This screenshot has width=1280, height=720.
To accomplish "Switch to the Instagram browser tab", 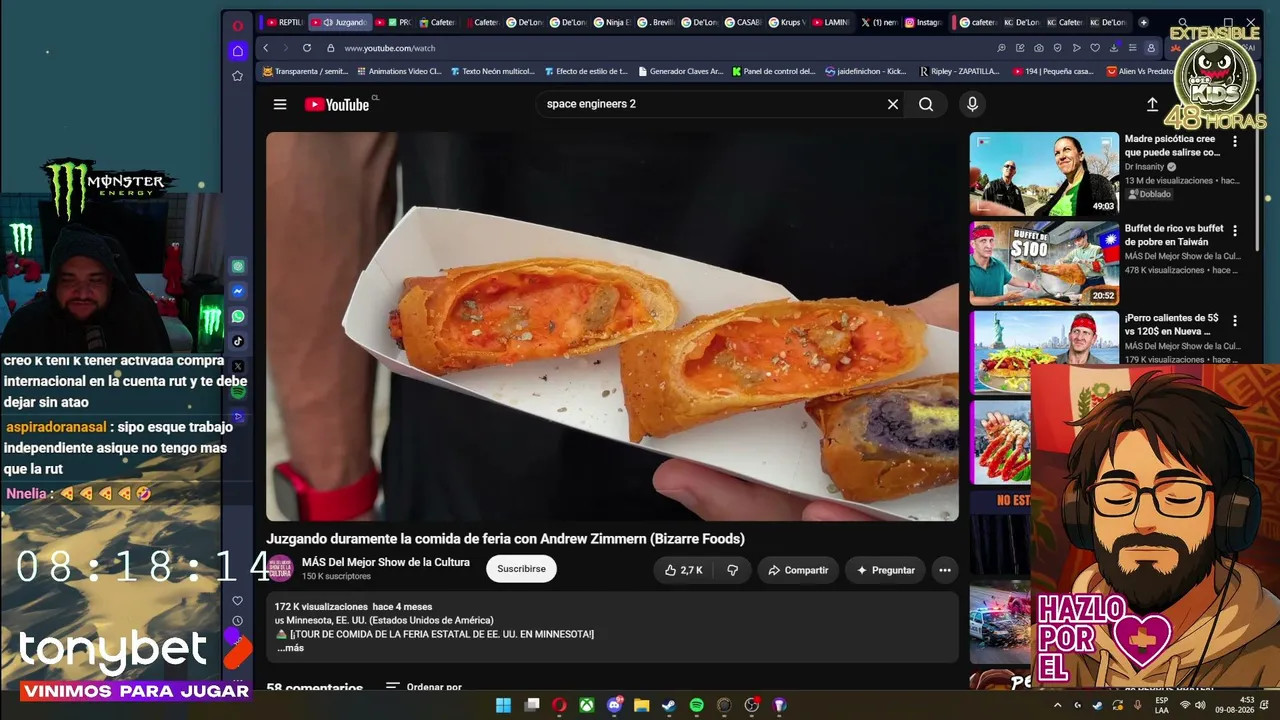I will point(924,22).
